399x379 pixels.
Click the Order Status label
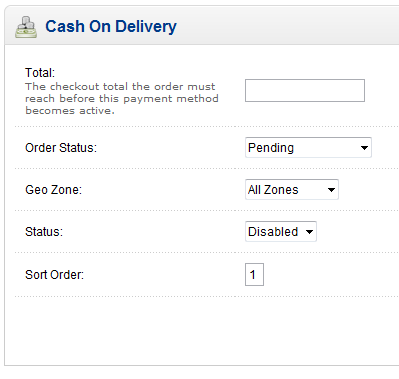(61, 148)
